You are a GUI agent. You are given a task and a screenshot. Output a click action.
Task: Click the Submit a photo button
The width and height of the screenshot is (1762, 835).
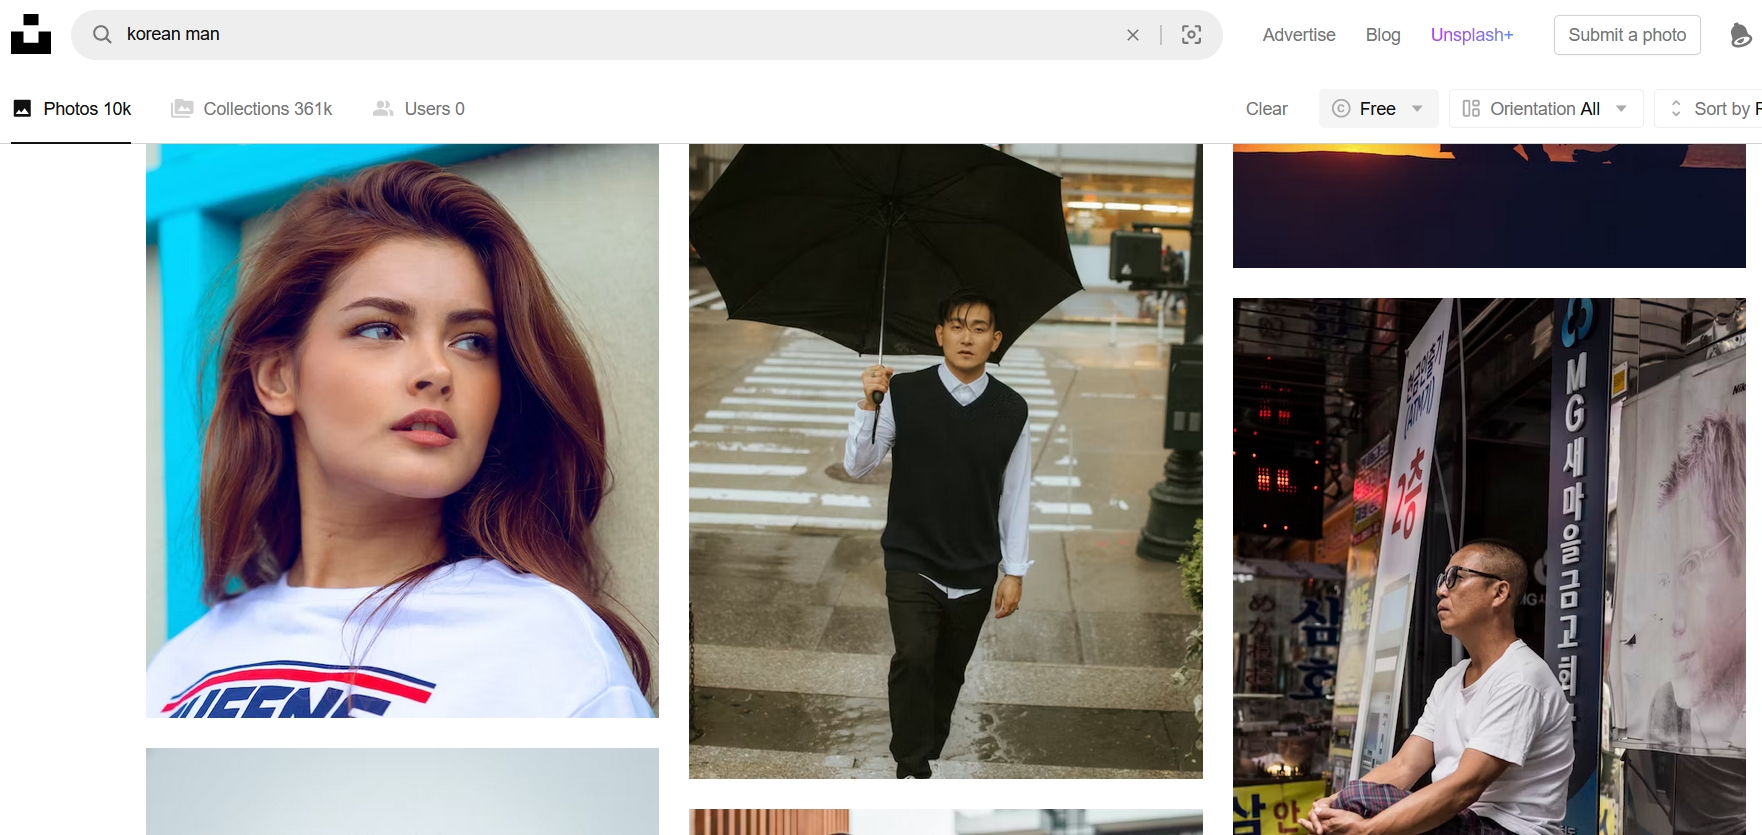pos(1626,35)
